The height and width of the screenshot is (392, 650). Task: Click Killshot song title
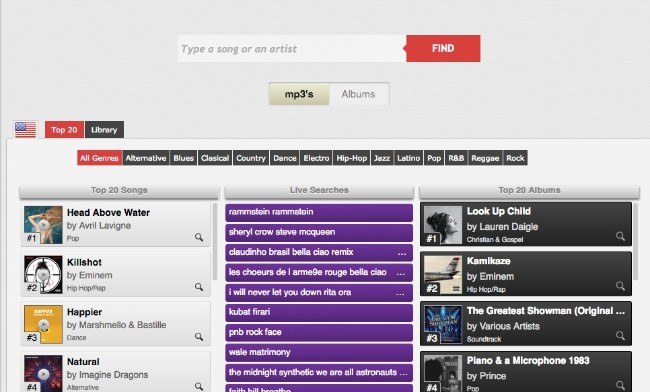(84, 262)
